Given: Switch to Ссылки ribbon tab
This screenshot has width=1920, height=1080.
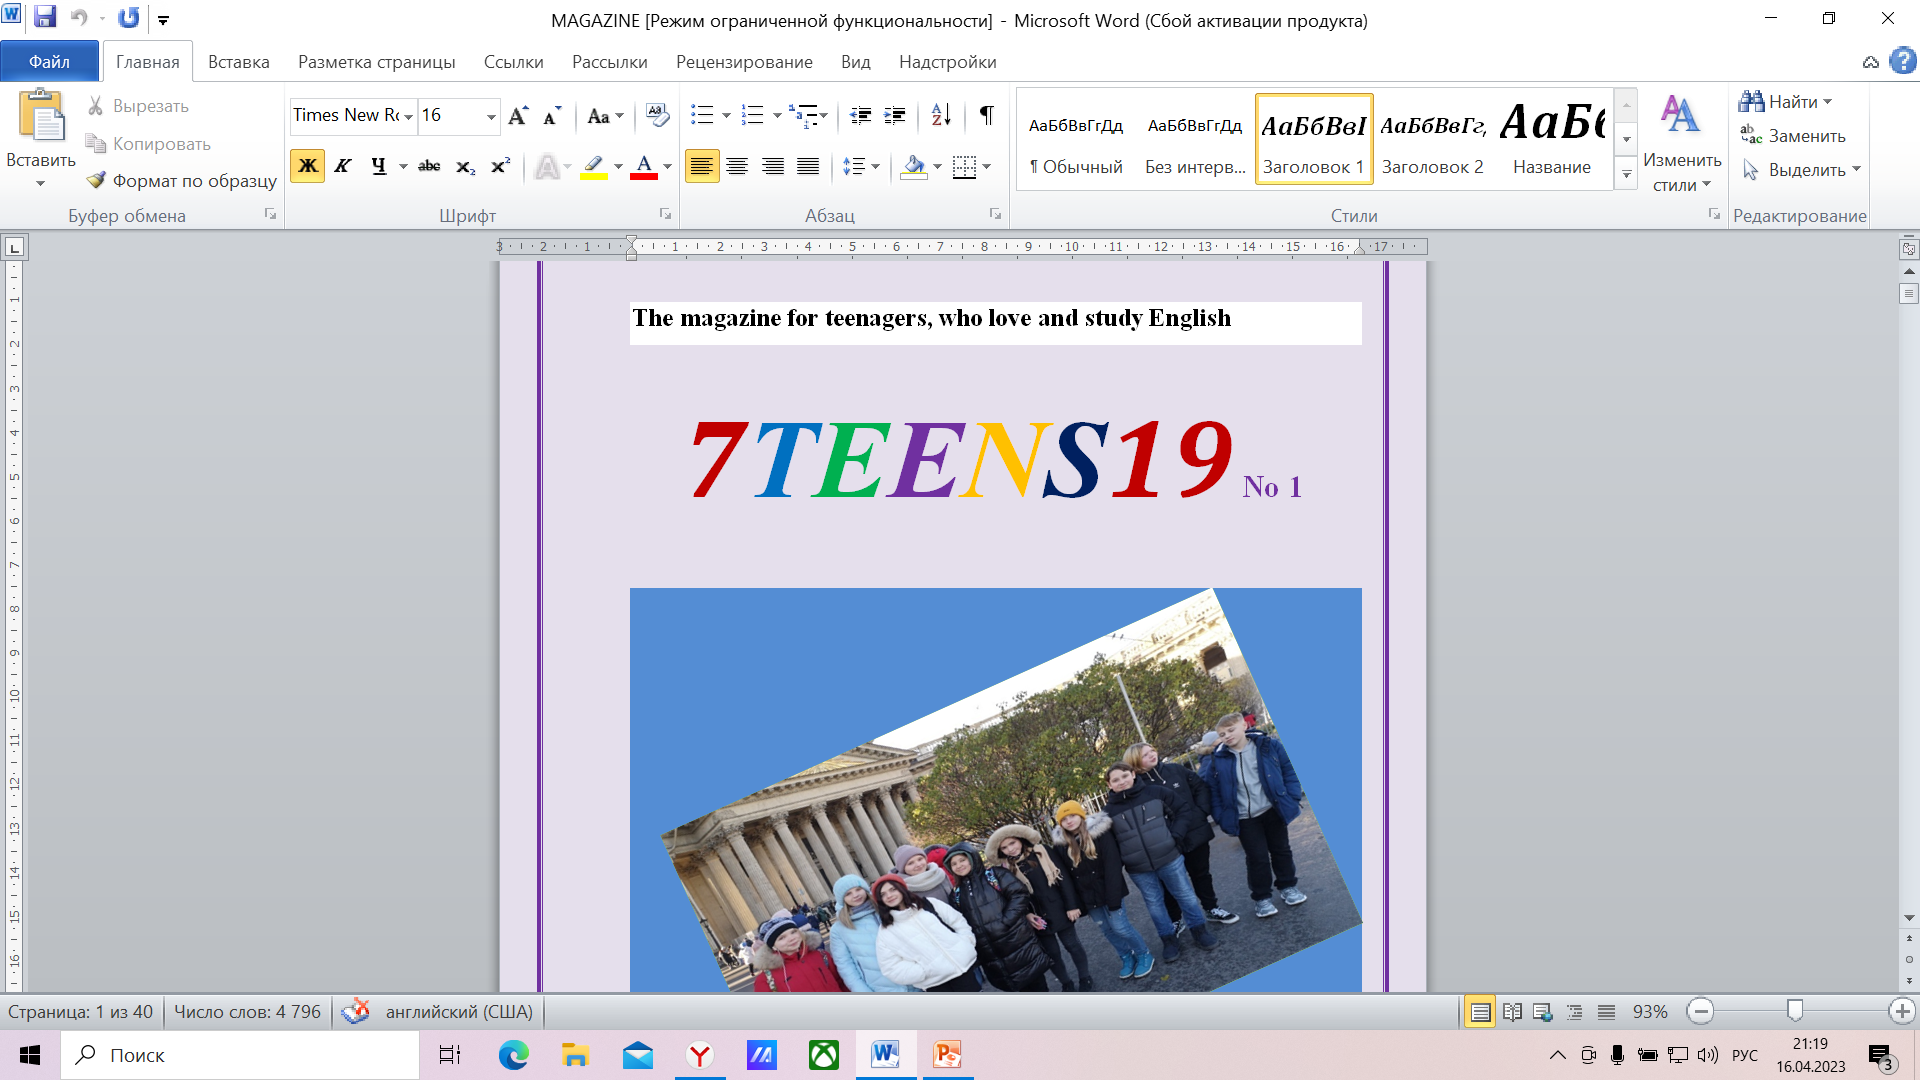Looking at the screenshot, I should (514, 62).
